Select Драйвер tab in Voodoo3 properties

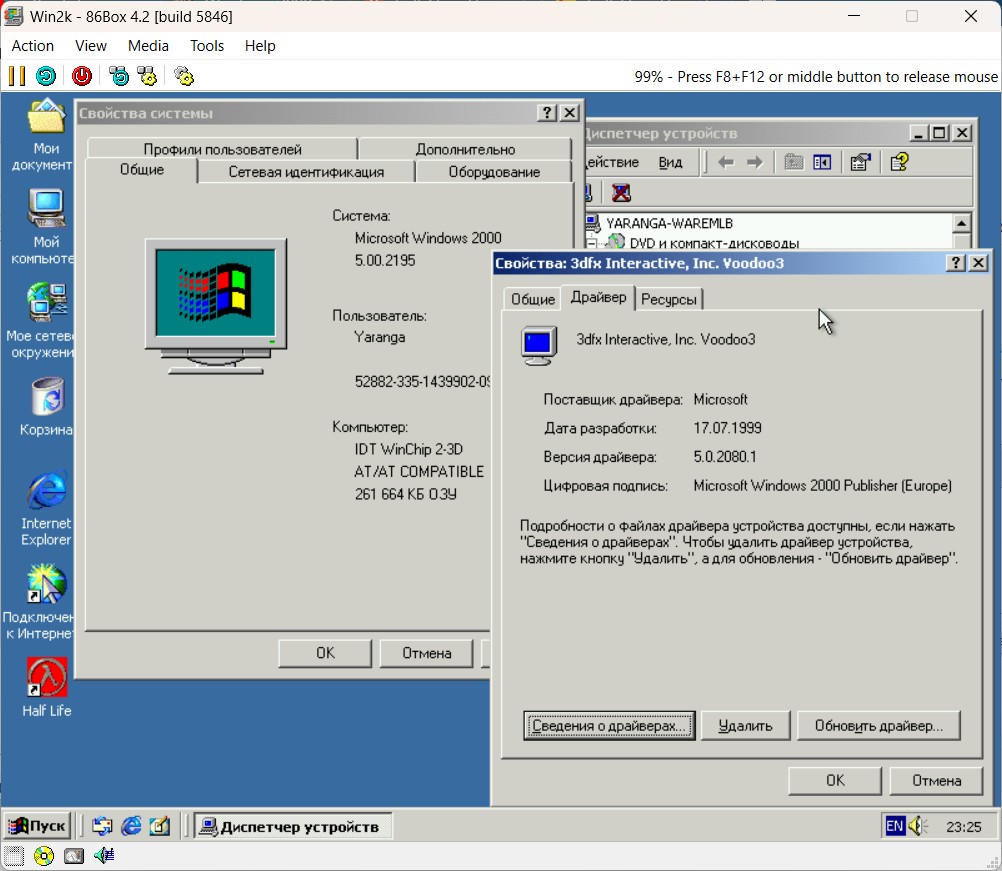[x=598, y=297]
